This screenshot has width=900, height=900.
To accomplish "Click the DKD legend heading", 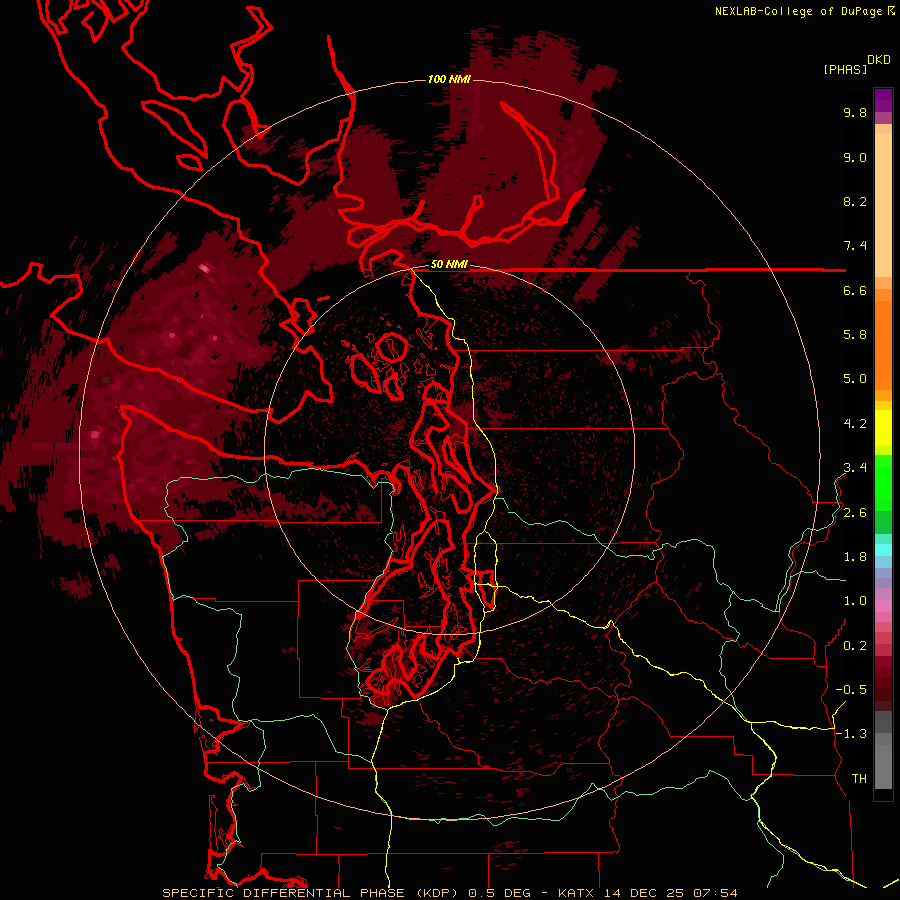I will [x=879, y=60].
